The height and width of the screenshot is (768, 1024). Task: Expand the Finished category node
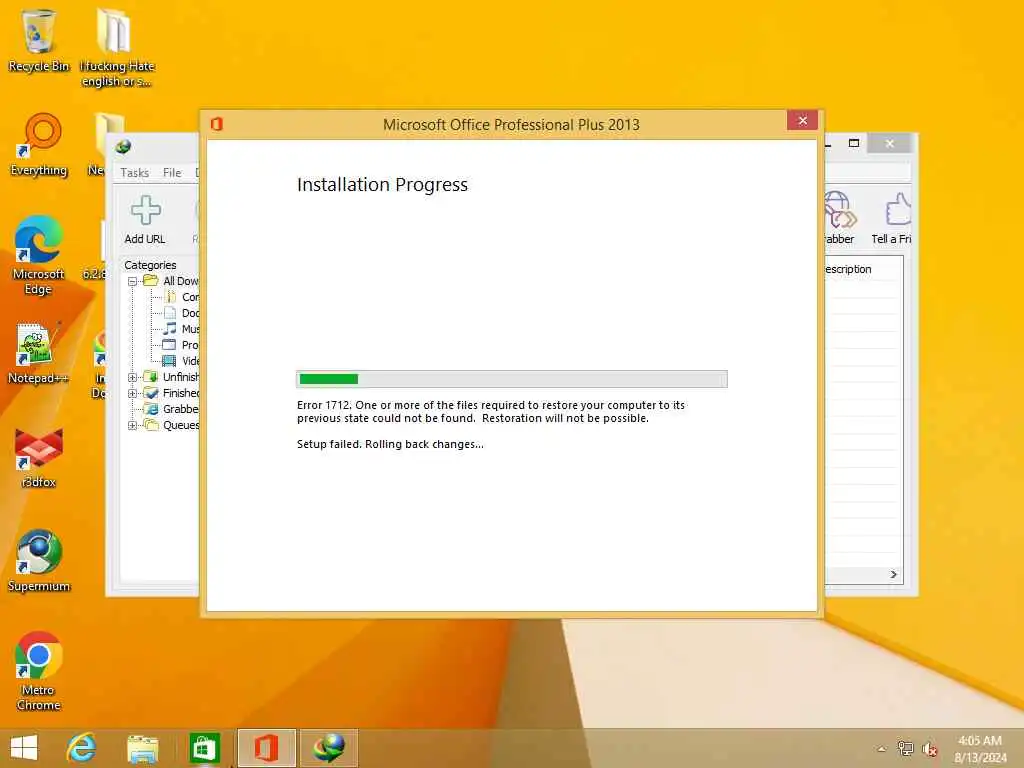[133, 393]
